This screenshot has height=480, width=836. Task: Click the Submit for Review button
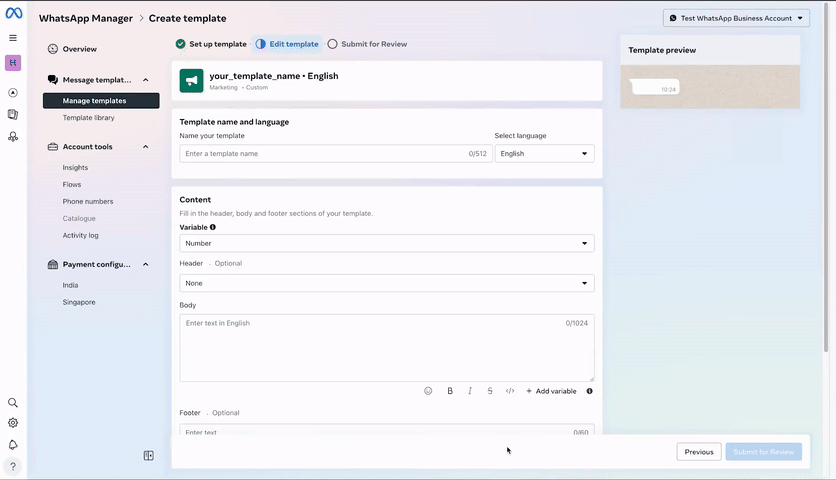pyautogui.click(x=763, y=452)
